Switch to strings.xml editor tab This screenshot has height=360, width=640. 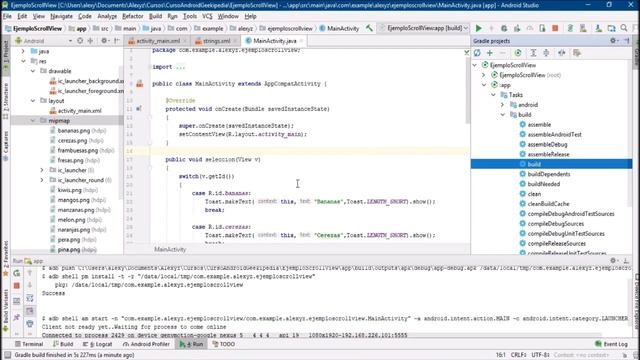point(216,41)
